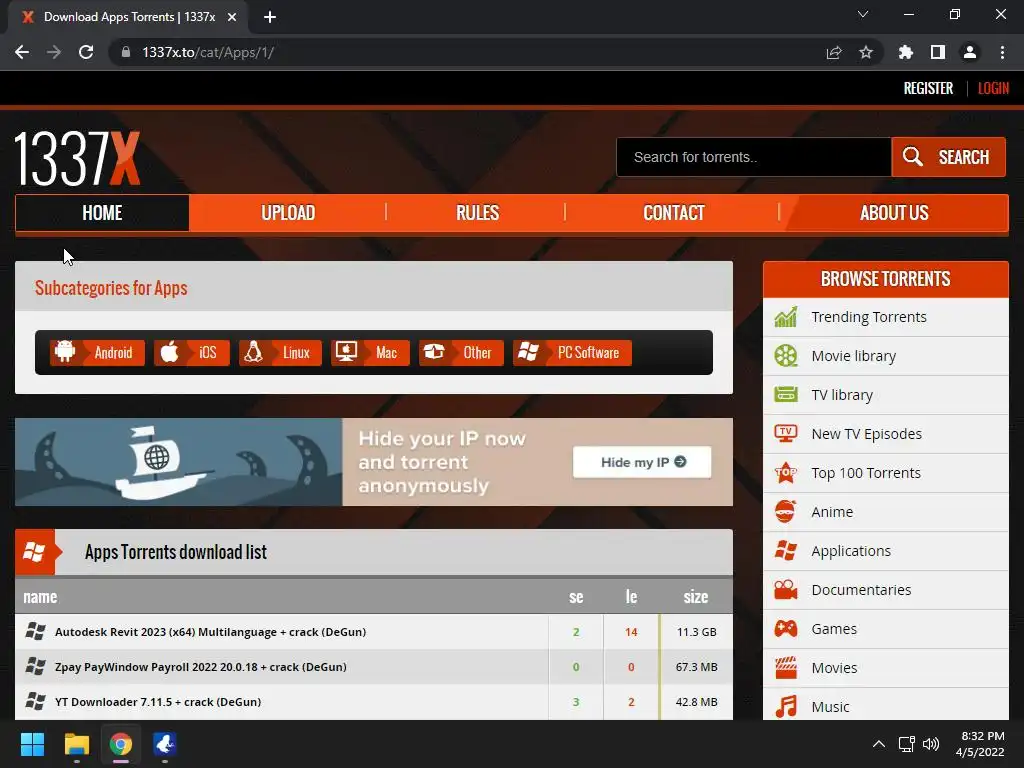Click the Chrome taskbar icon
This screenshot has height=768, width=1024.
click(x=121, y=744)
